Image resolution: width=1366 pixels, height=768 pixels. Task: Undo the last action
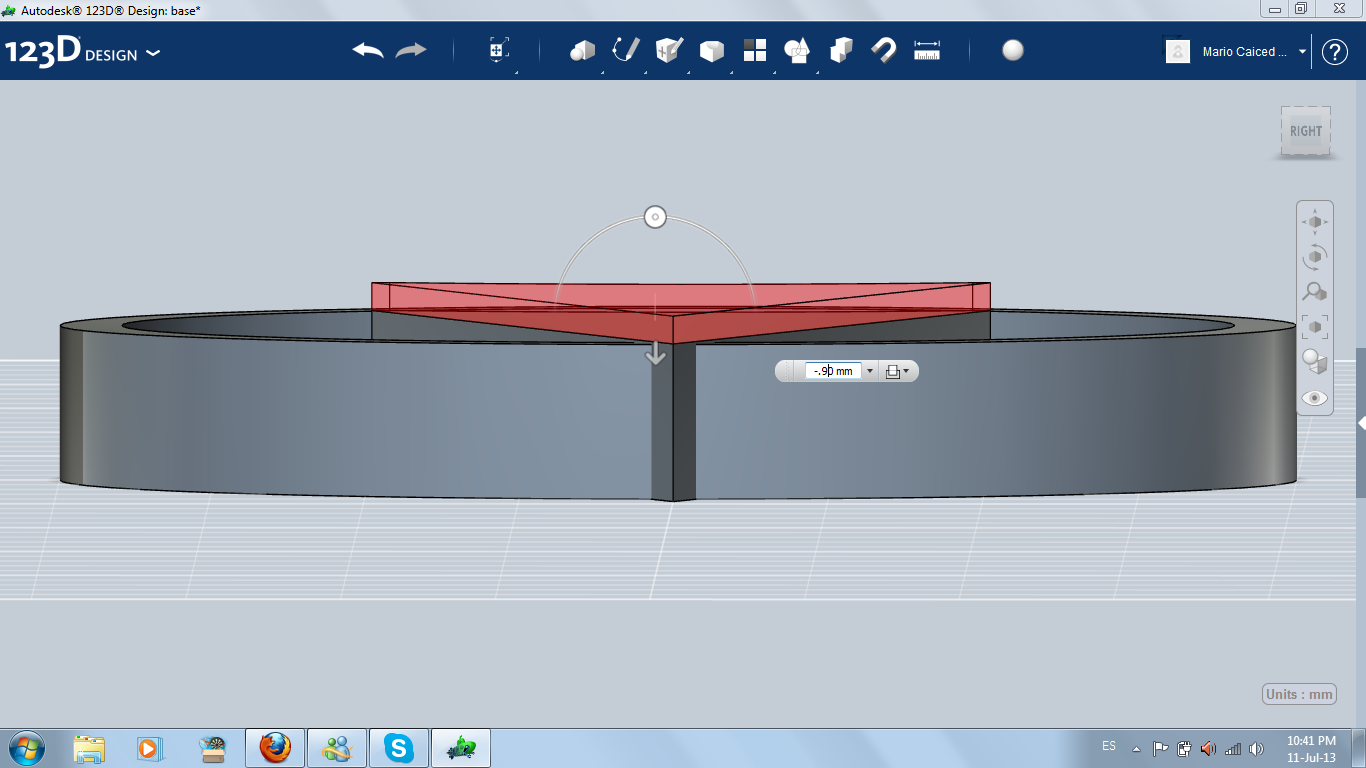tap(368, 50)
